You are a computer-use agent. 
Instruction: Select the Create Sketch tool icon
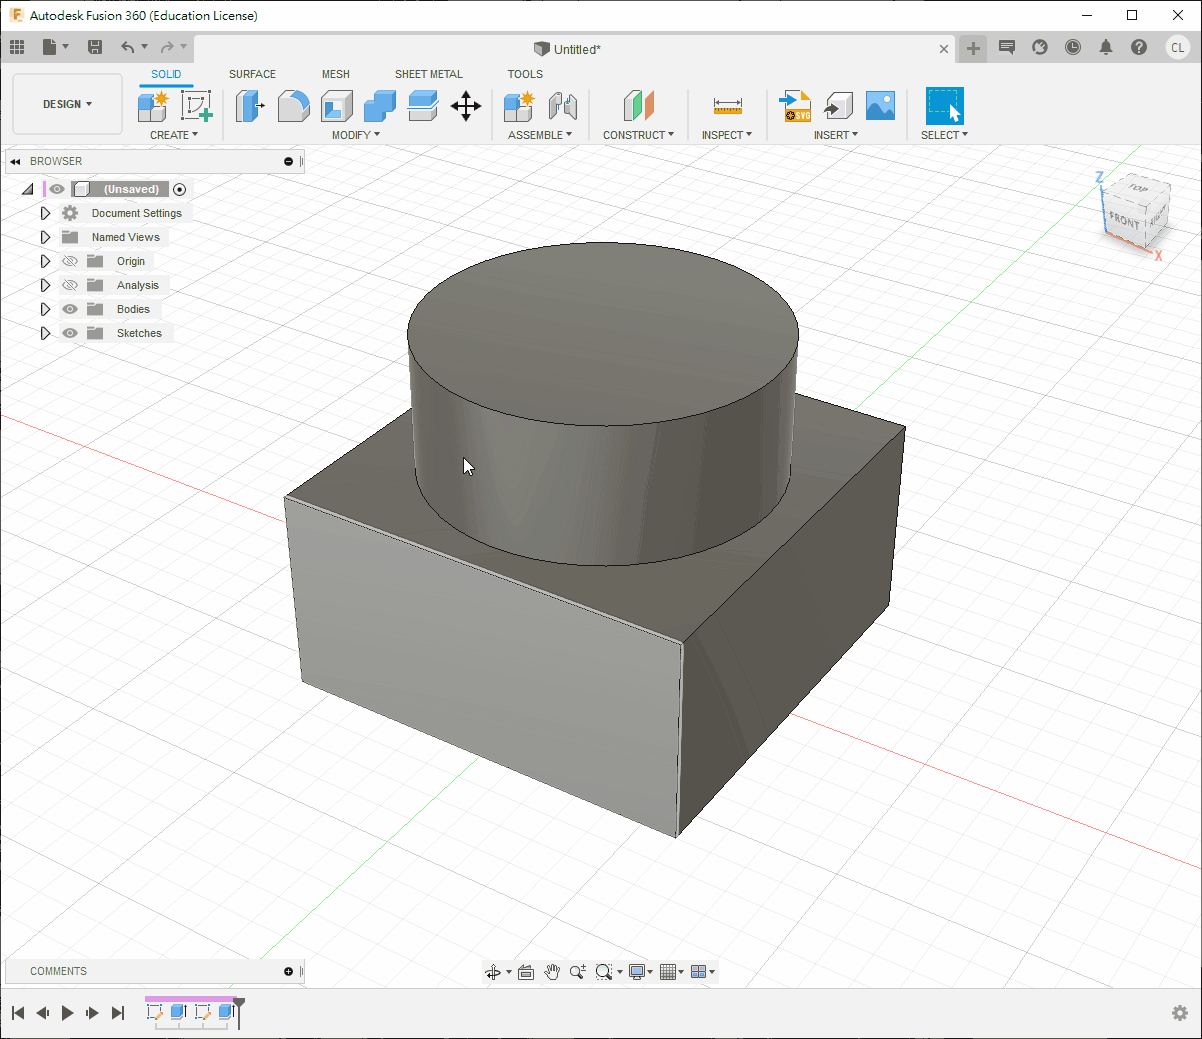(x=196, y=106)
